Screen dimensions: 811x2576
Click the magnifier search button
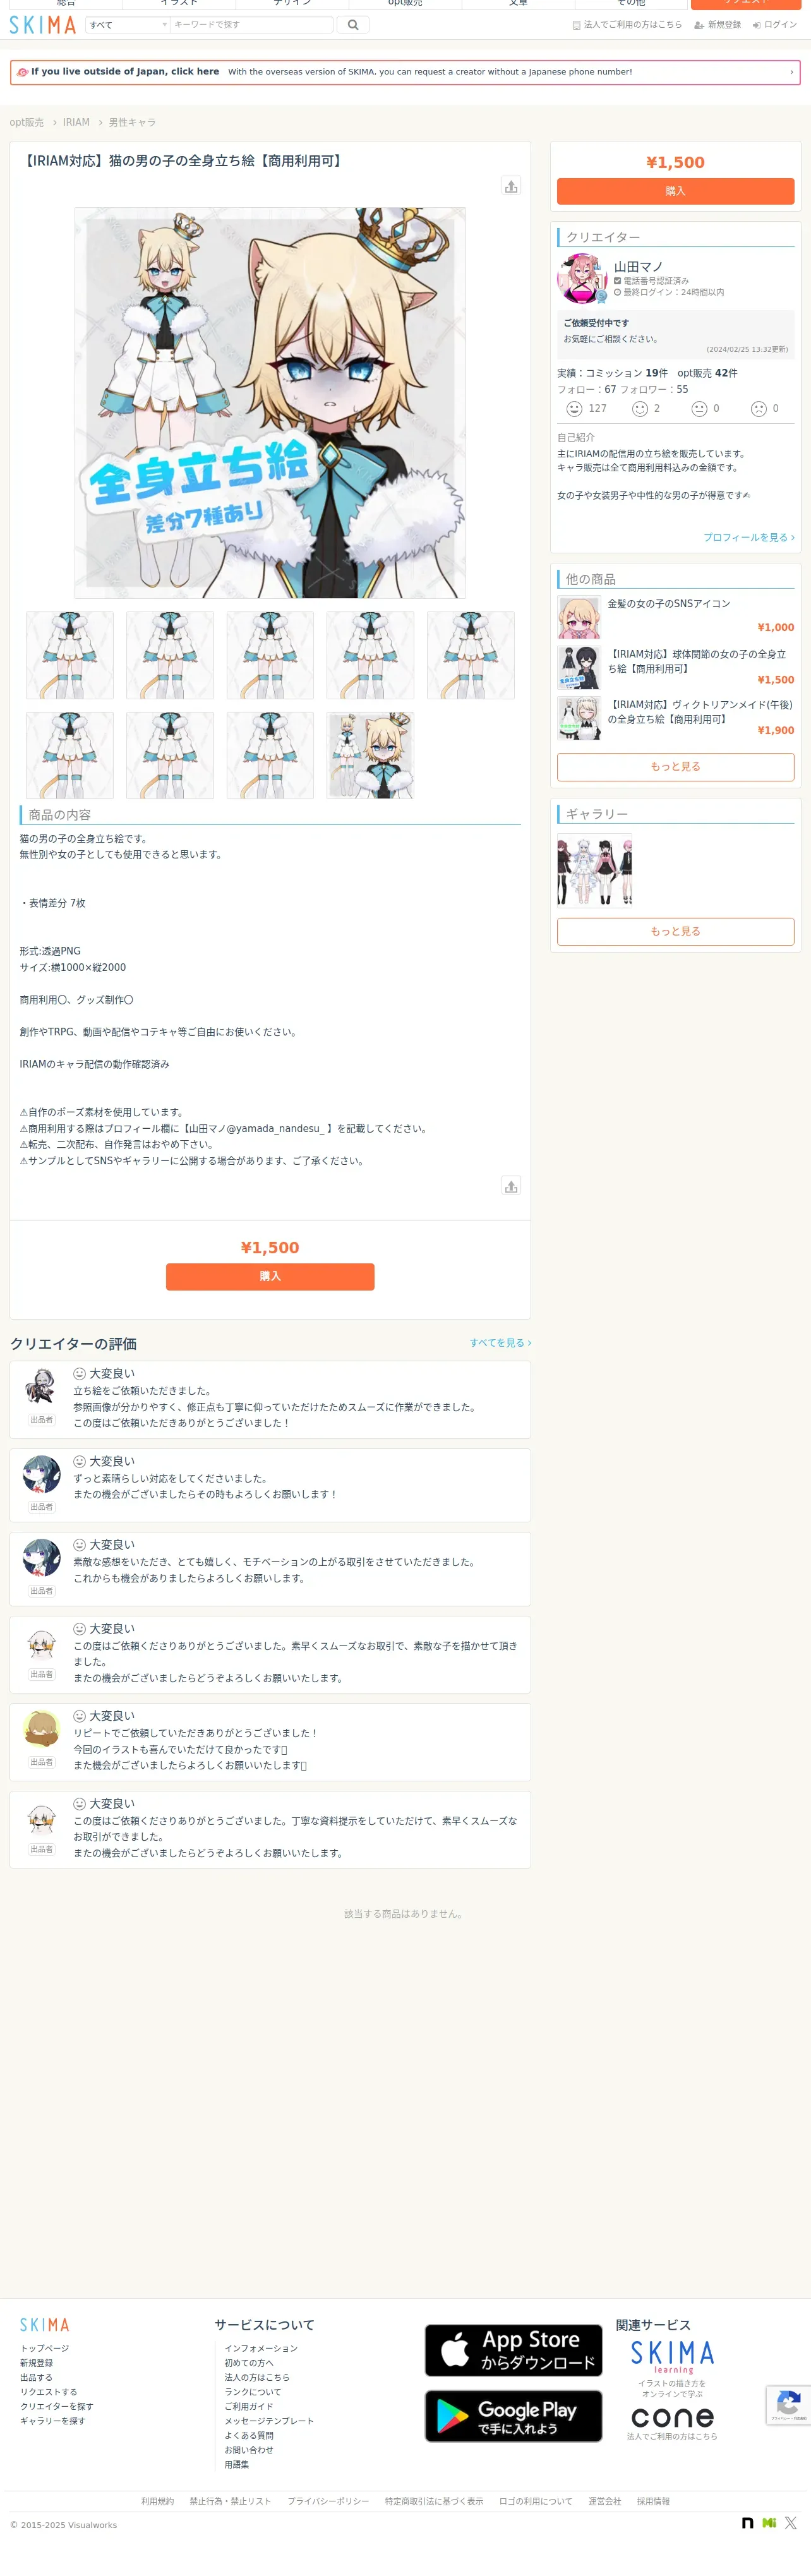pos(353,25)
